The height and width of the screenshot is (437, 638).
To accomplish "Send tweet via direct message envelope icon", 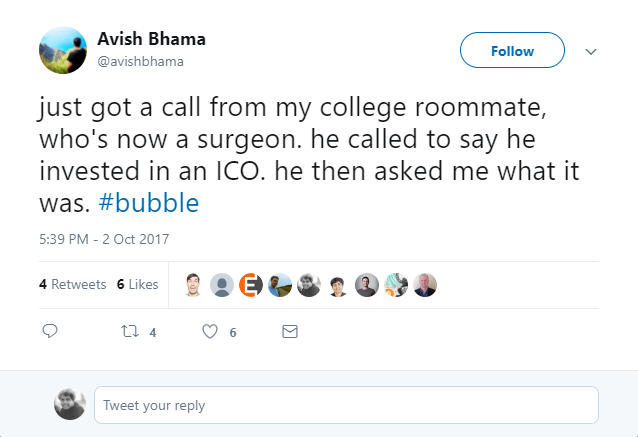I will [290, 332].
